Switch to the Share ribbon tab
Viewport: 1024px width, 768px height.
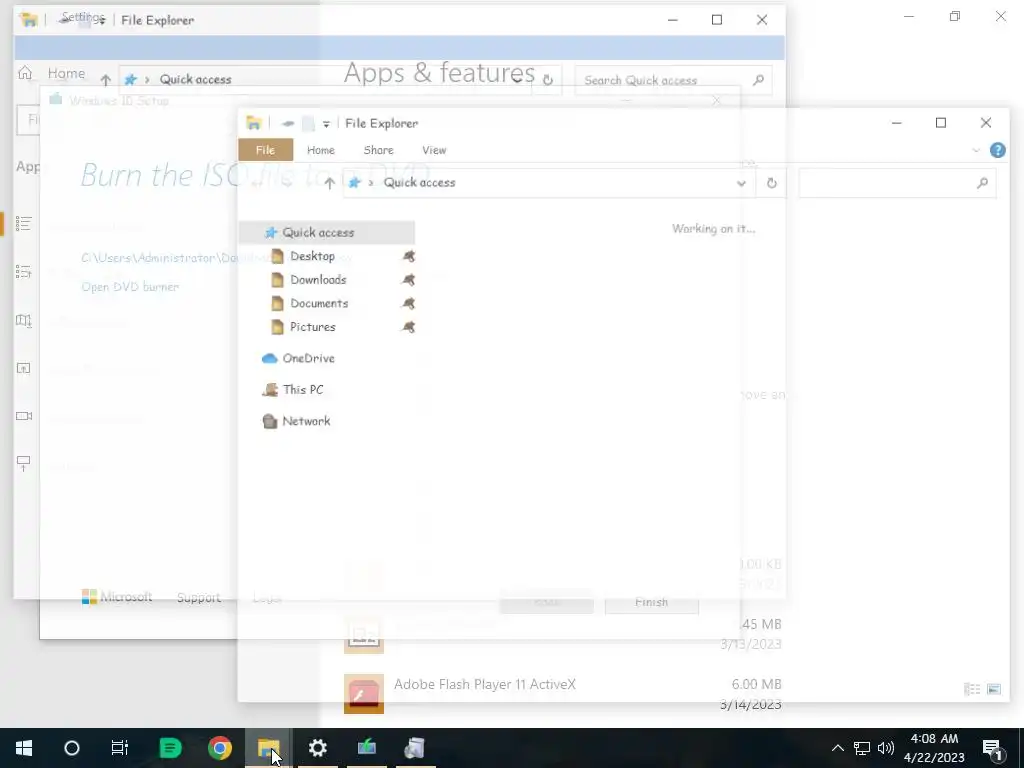pyautogui.click(x=378, y=150)
